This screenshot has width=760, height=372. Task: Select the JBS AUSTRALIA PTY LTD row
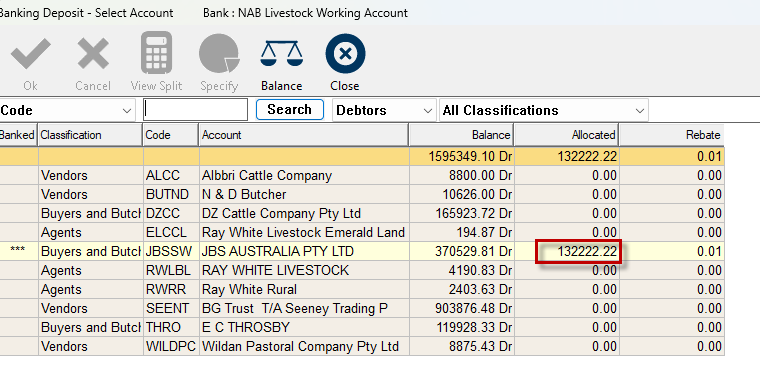coord(362,251)
